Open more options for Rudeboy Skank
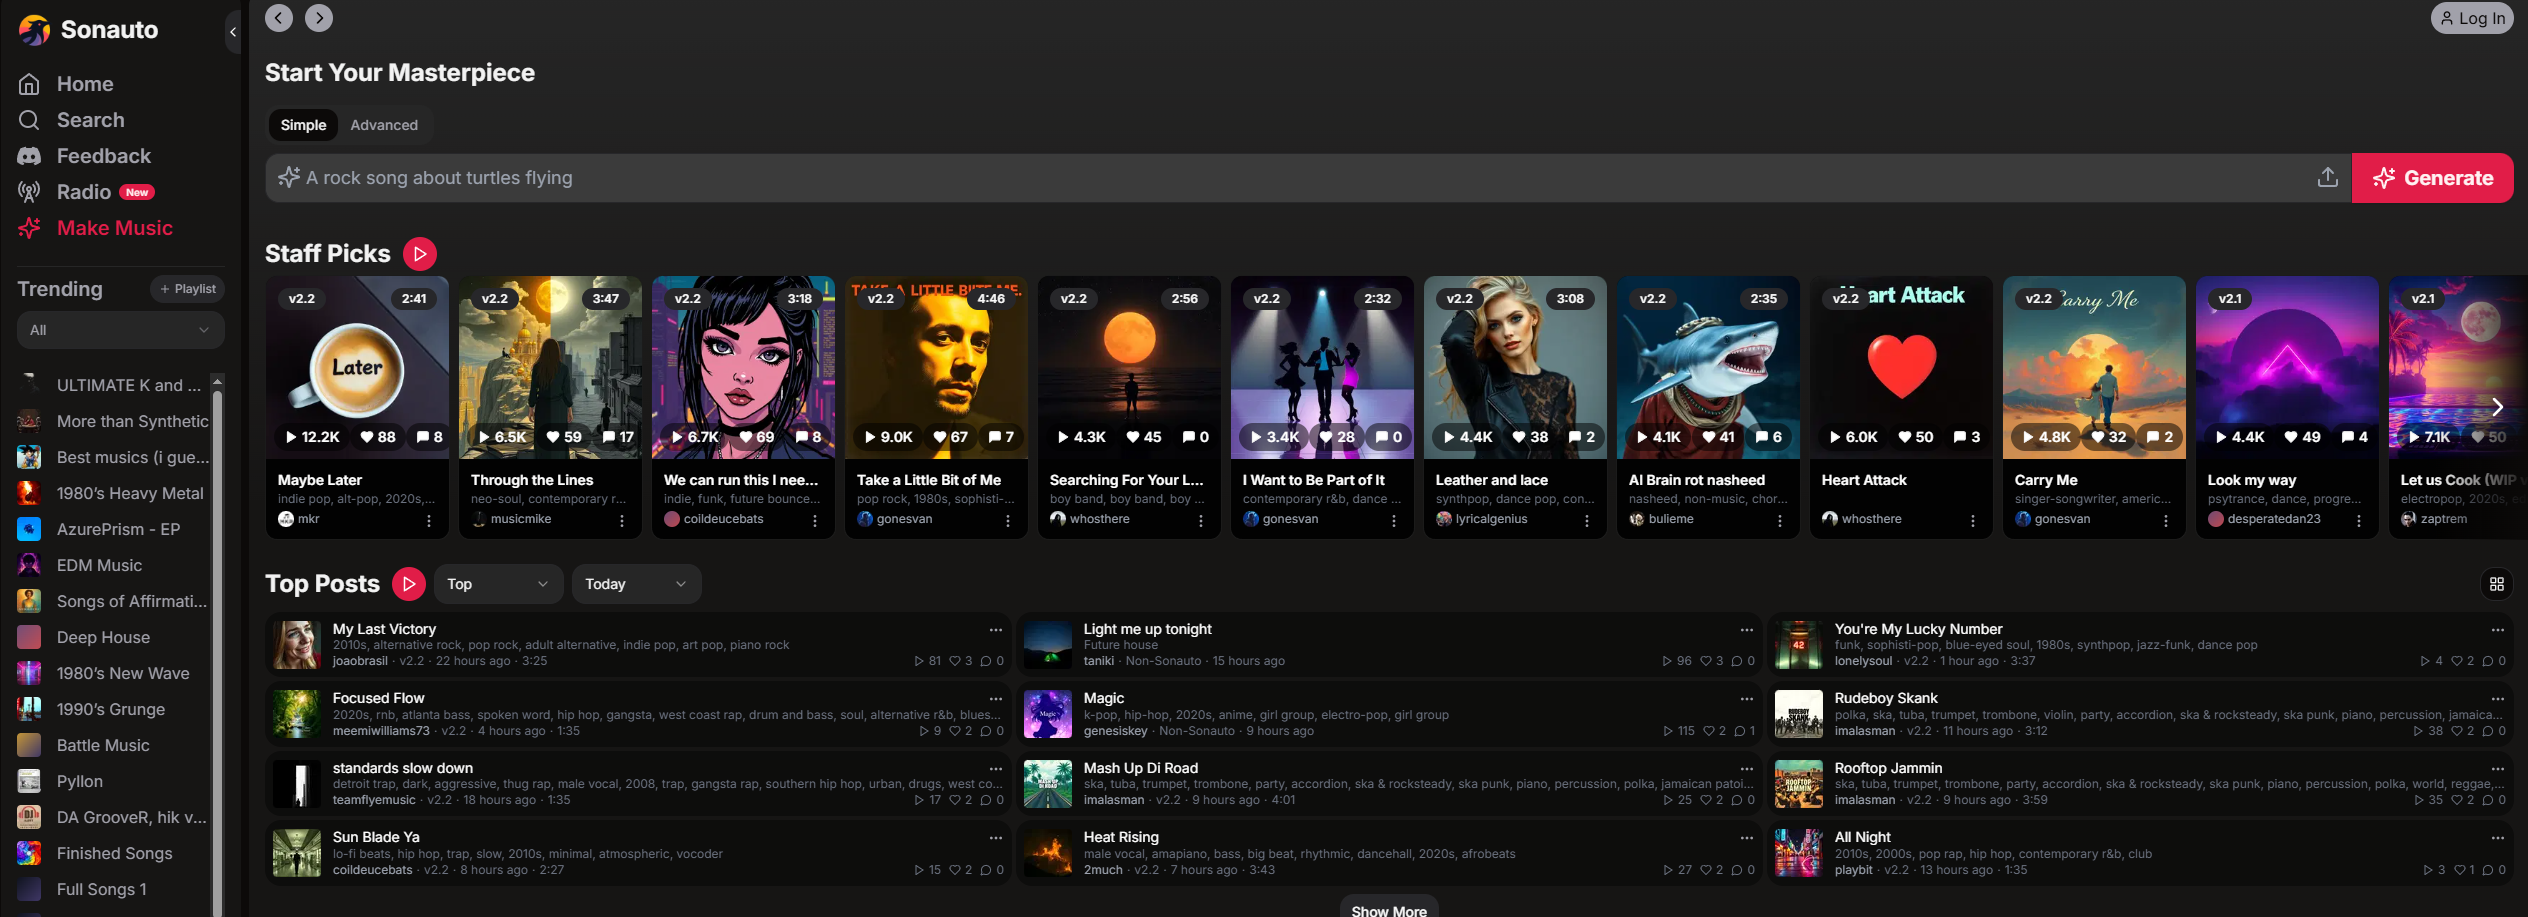Screen dimensions: 2528x917 point(2498,699)
